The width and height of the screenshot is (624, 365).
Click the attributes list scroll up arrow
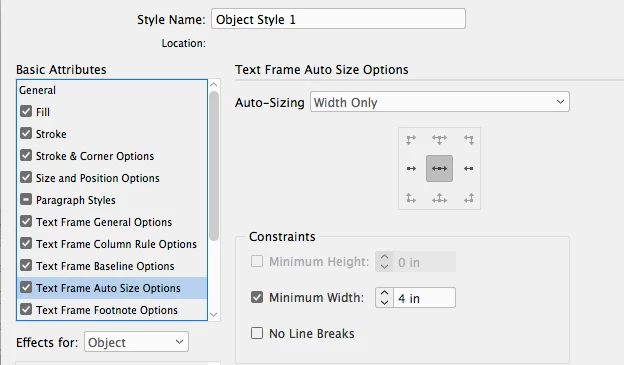tap(214, 84)
